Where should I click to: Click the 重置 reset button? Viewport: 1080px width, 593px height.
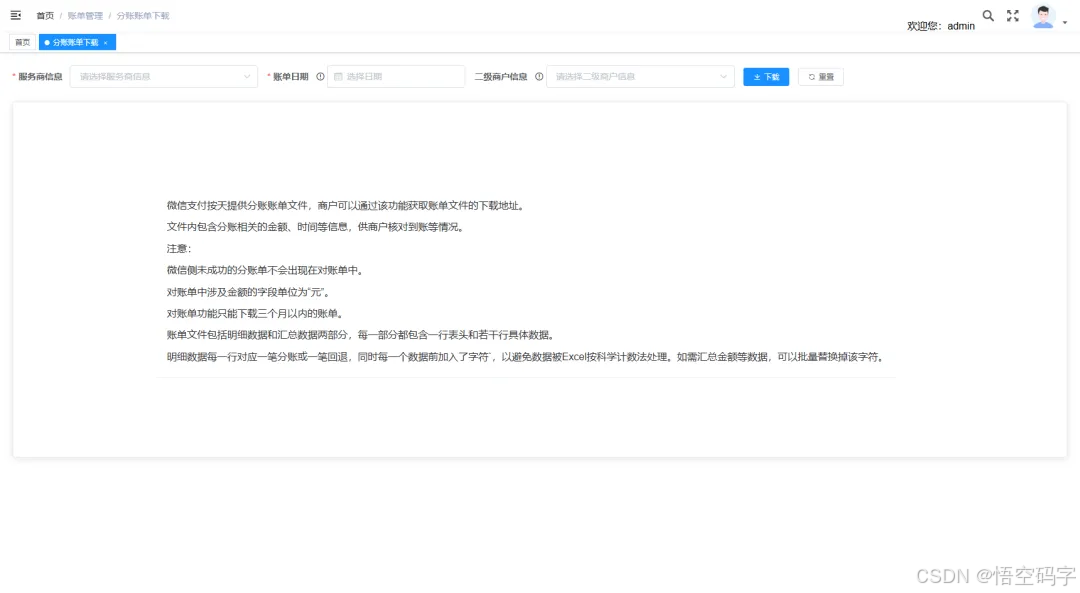pos(821,76)
